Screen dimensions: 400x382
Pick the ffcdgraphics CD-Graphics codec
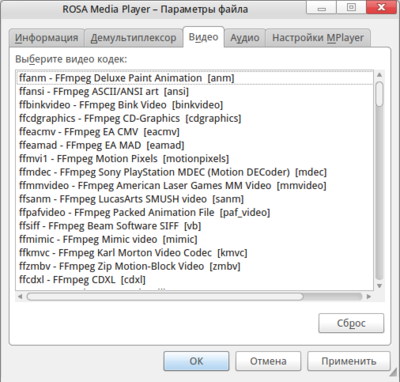pyautogui.click(x=195, y=118)
